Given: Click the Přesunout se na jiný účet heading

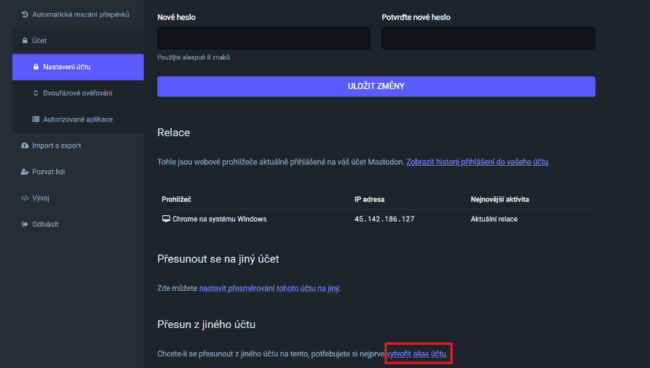Looking at the screenshot, I should pos(218,259).
